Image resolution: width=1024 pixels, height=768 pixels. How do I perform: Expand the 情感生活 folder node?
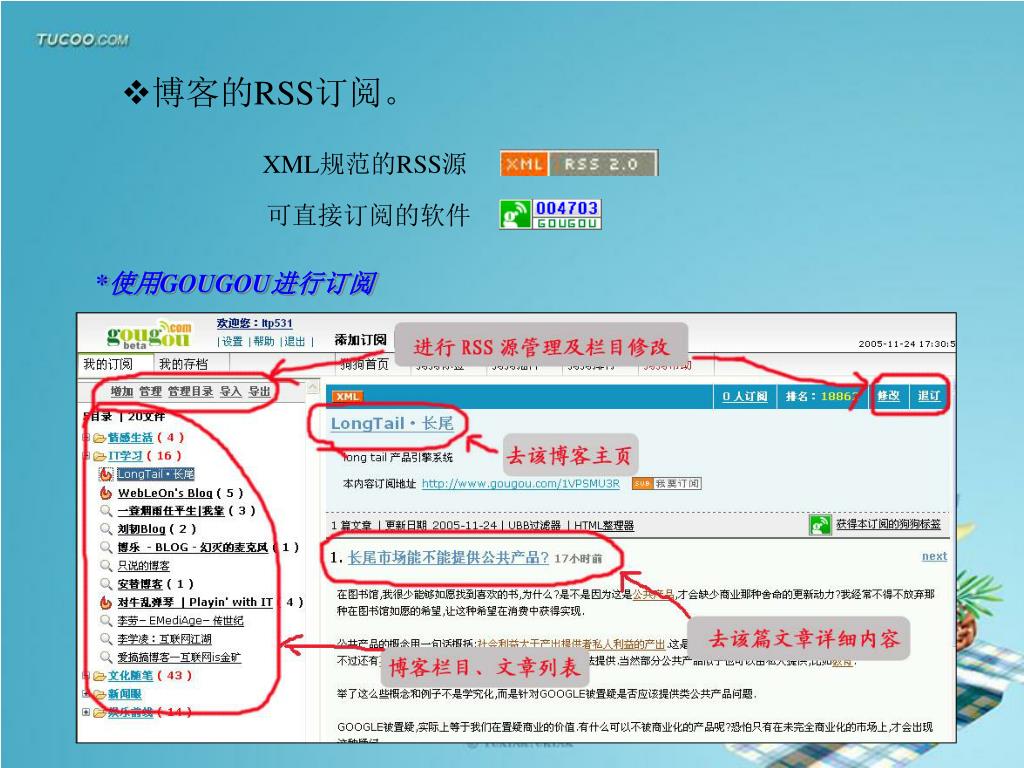86,437
